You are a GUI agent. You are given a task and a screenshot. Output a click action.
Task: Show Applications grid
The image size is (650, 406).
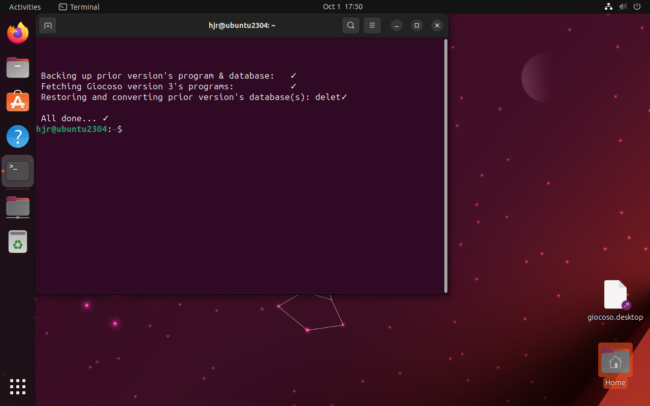[17, 387]
